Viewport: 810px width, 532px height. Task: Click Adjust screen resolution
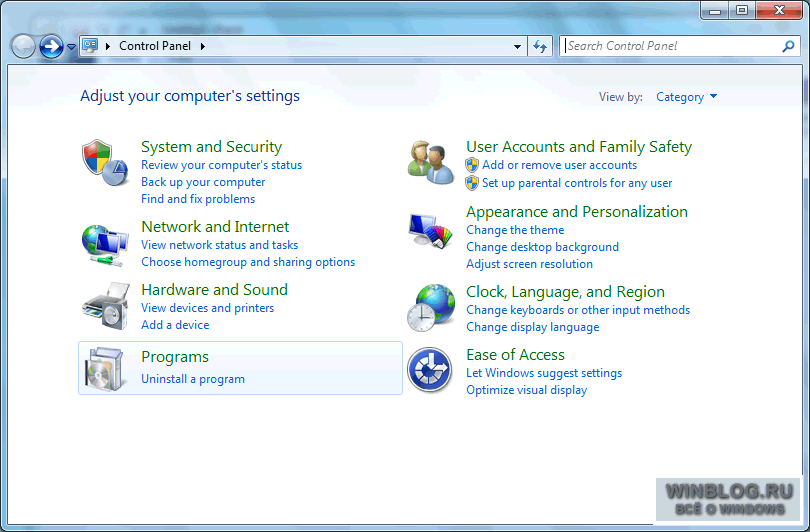(x=529, y=264)
